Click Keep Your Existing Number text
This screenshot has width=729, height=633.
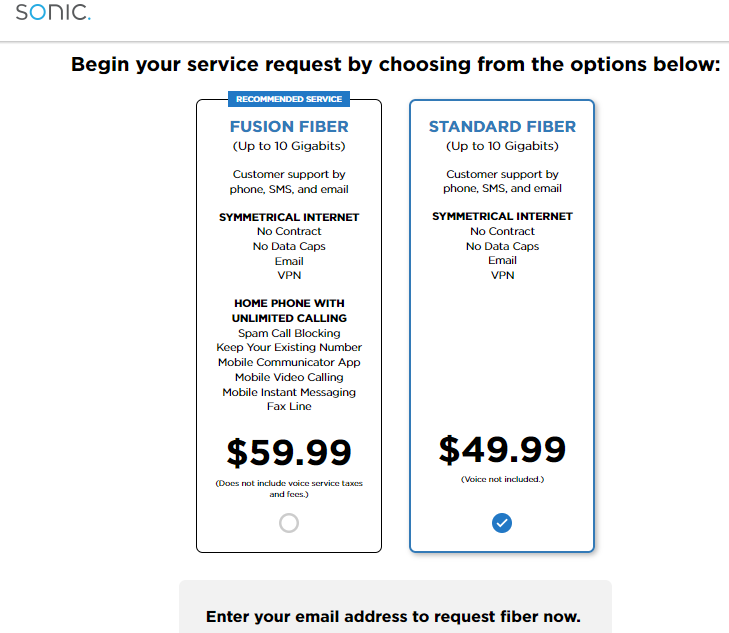pos(289,347)
